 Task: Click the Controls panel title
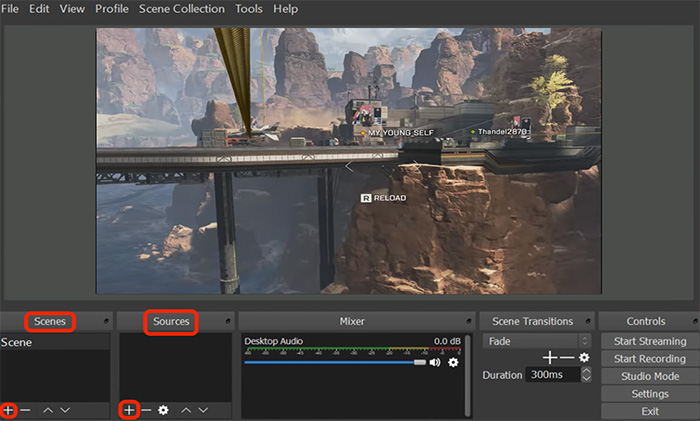pyautogui.click(x=646, y=321)
